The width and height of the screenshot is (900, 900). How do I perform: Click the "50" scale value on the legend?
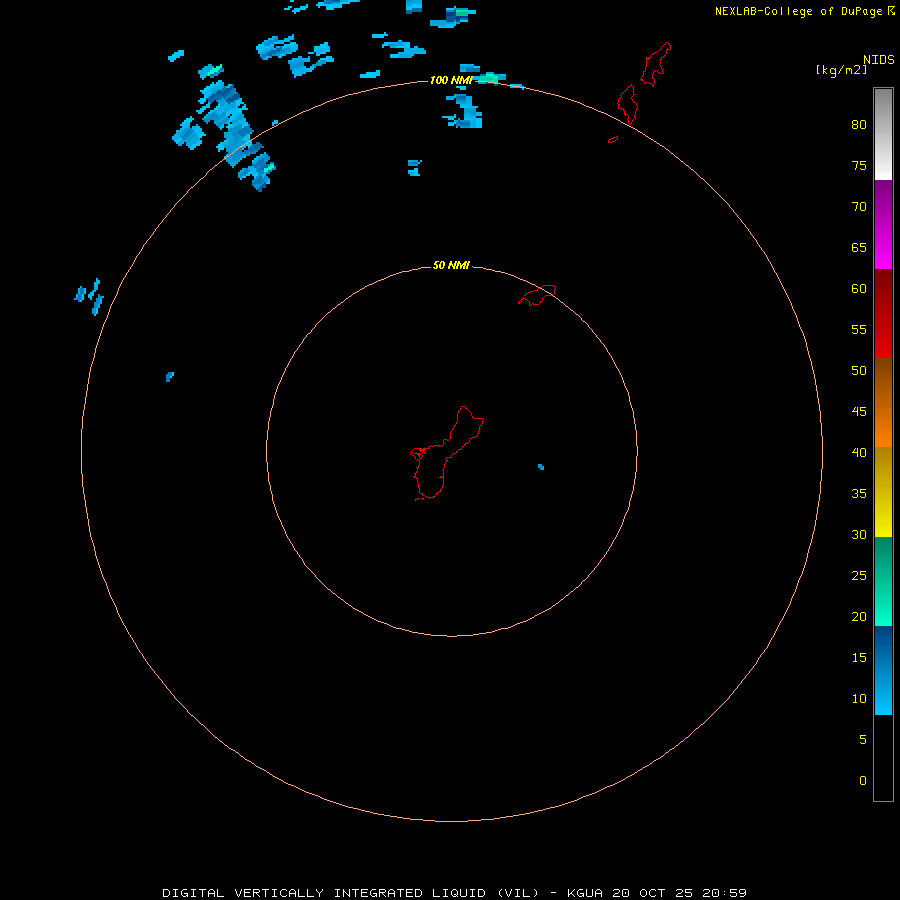point(859,371)
